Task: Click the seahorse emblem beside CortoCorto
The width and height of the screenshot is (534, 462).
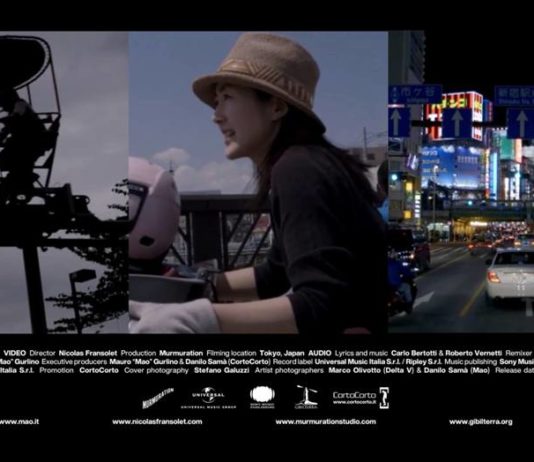Action: (384, 398)
